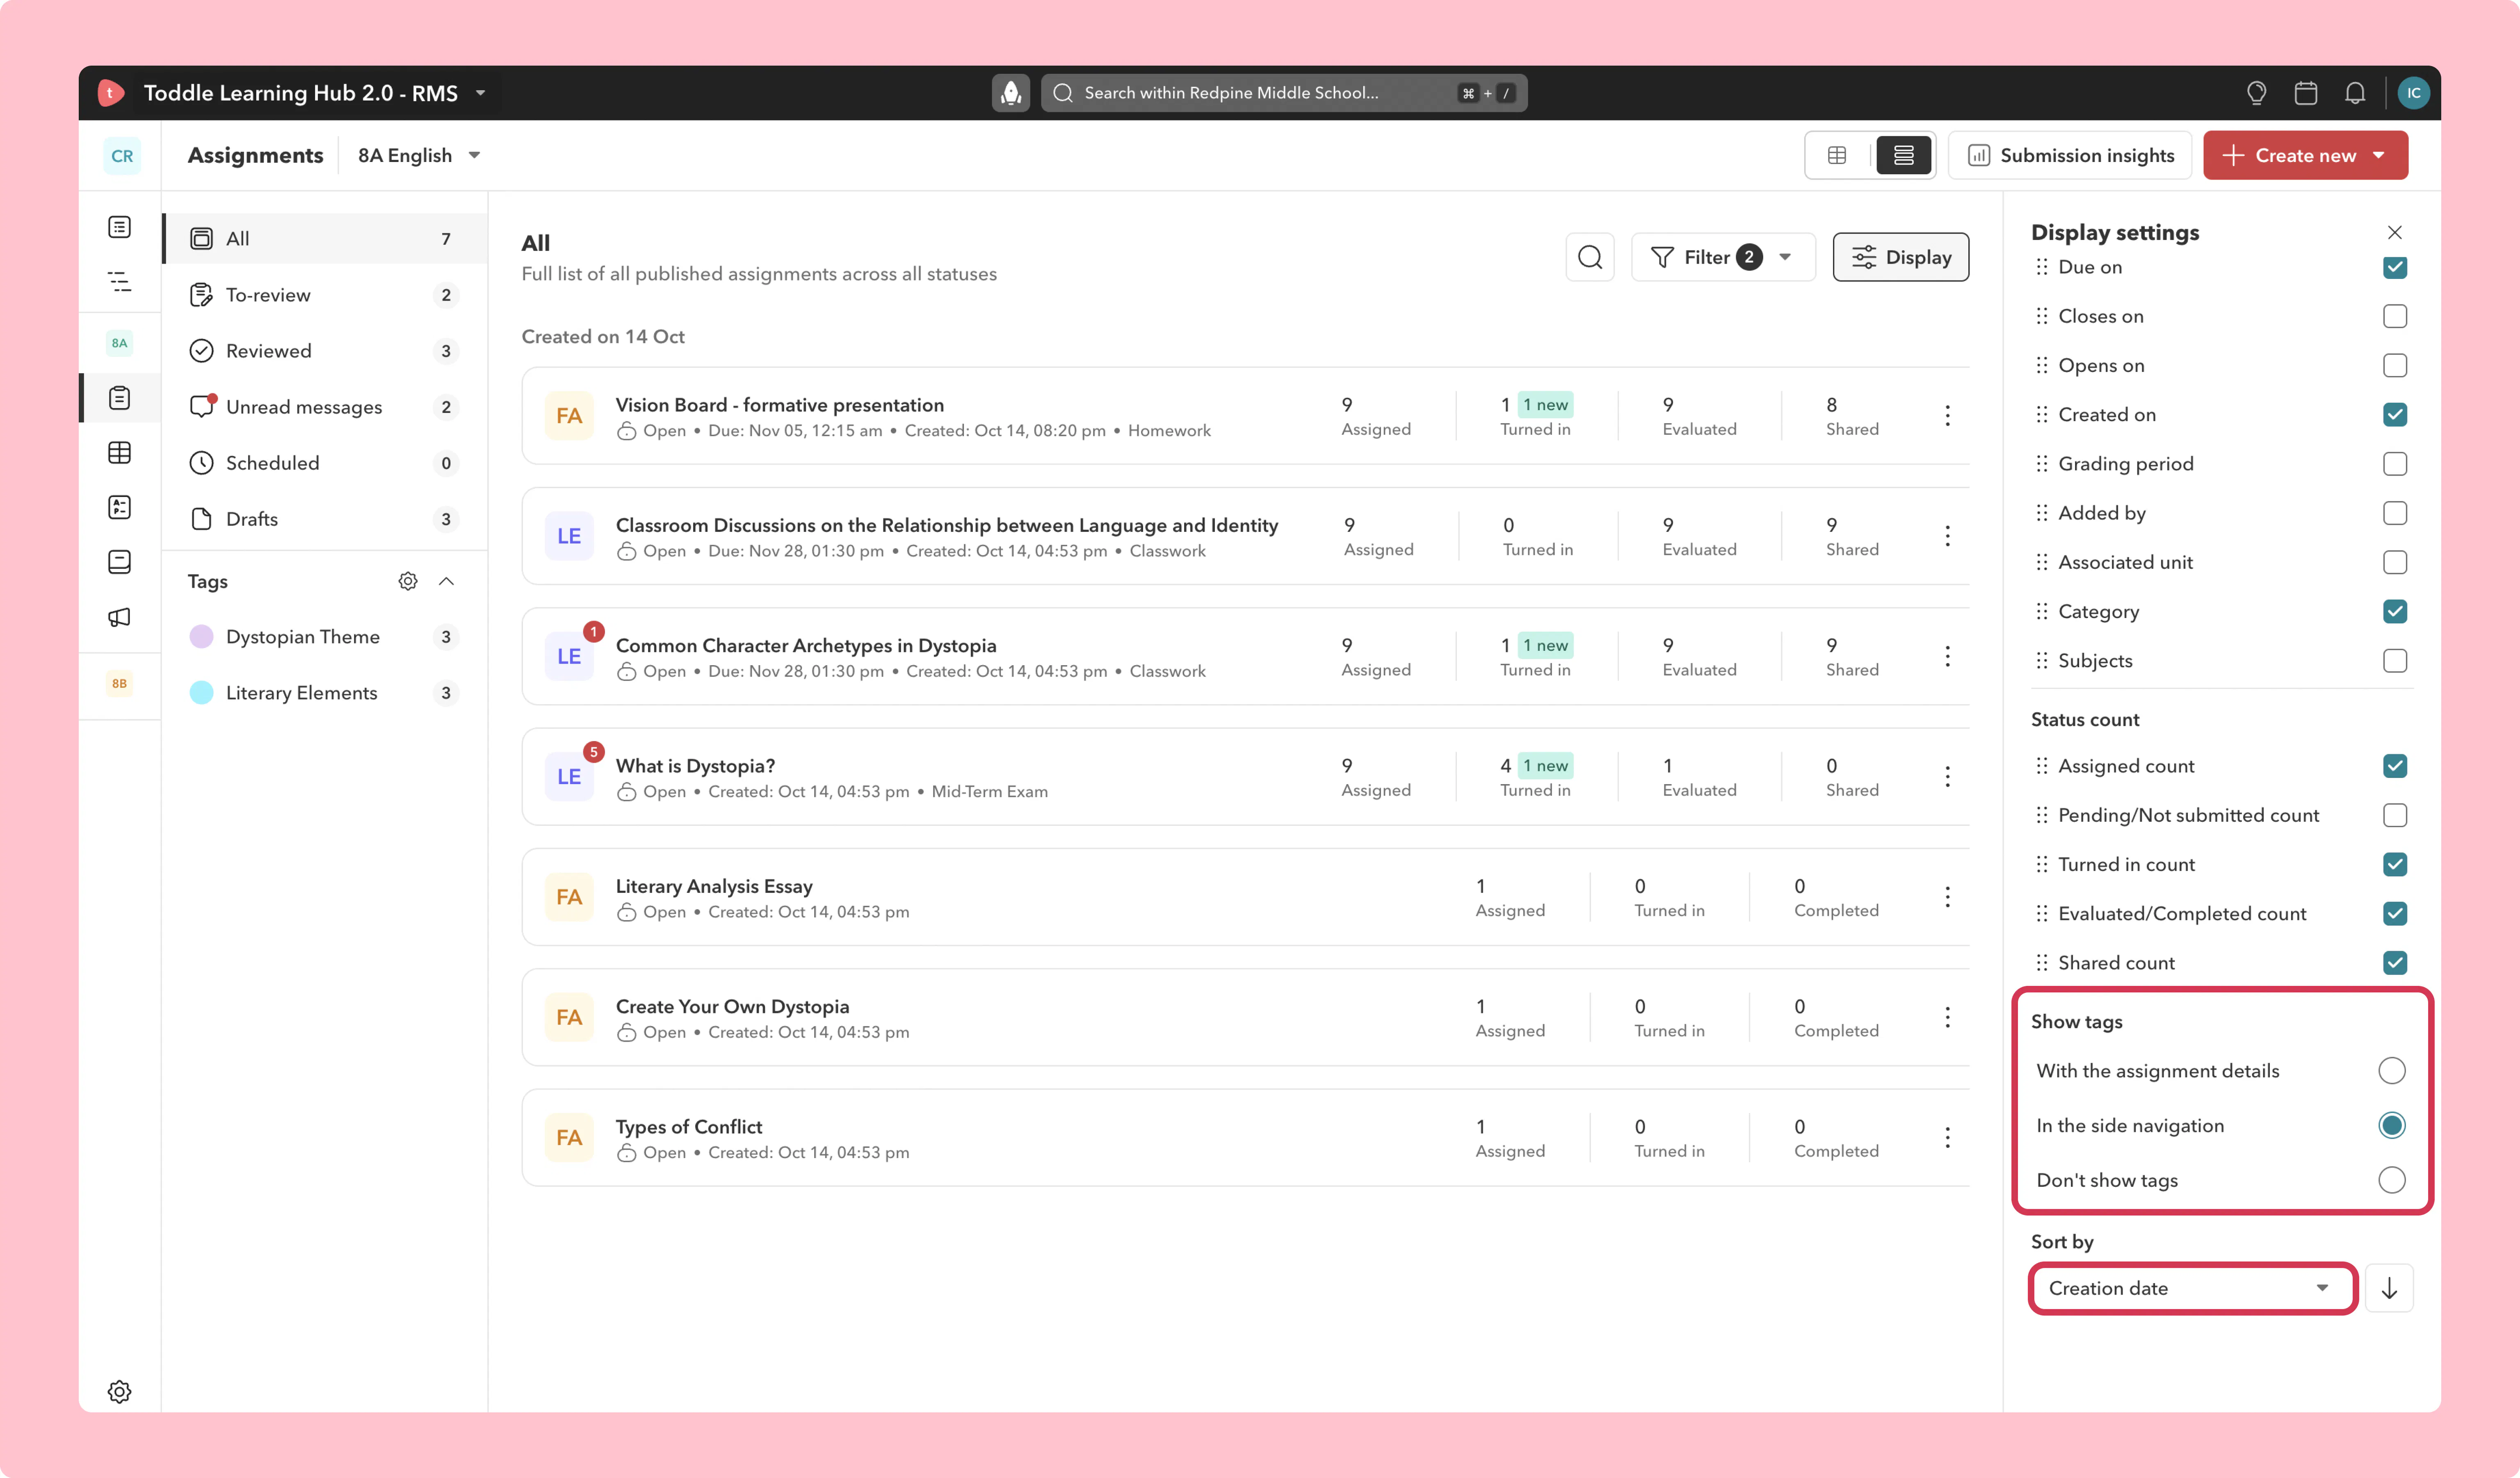
Task: Uncheck the Created on checkbox
Action: (2394, 414)
